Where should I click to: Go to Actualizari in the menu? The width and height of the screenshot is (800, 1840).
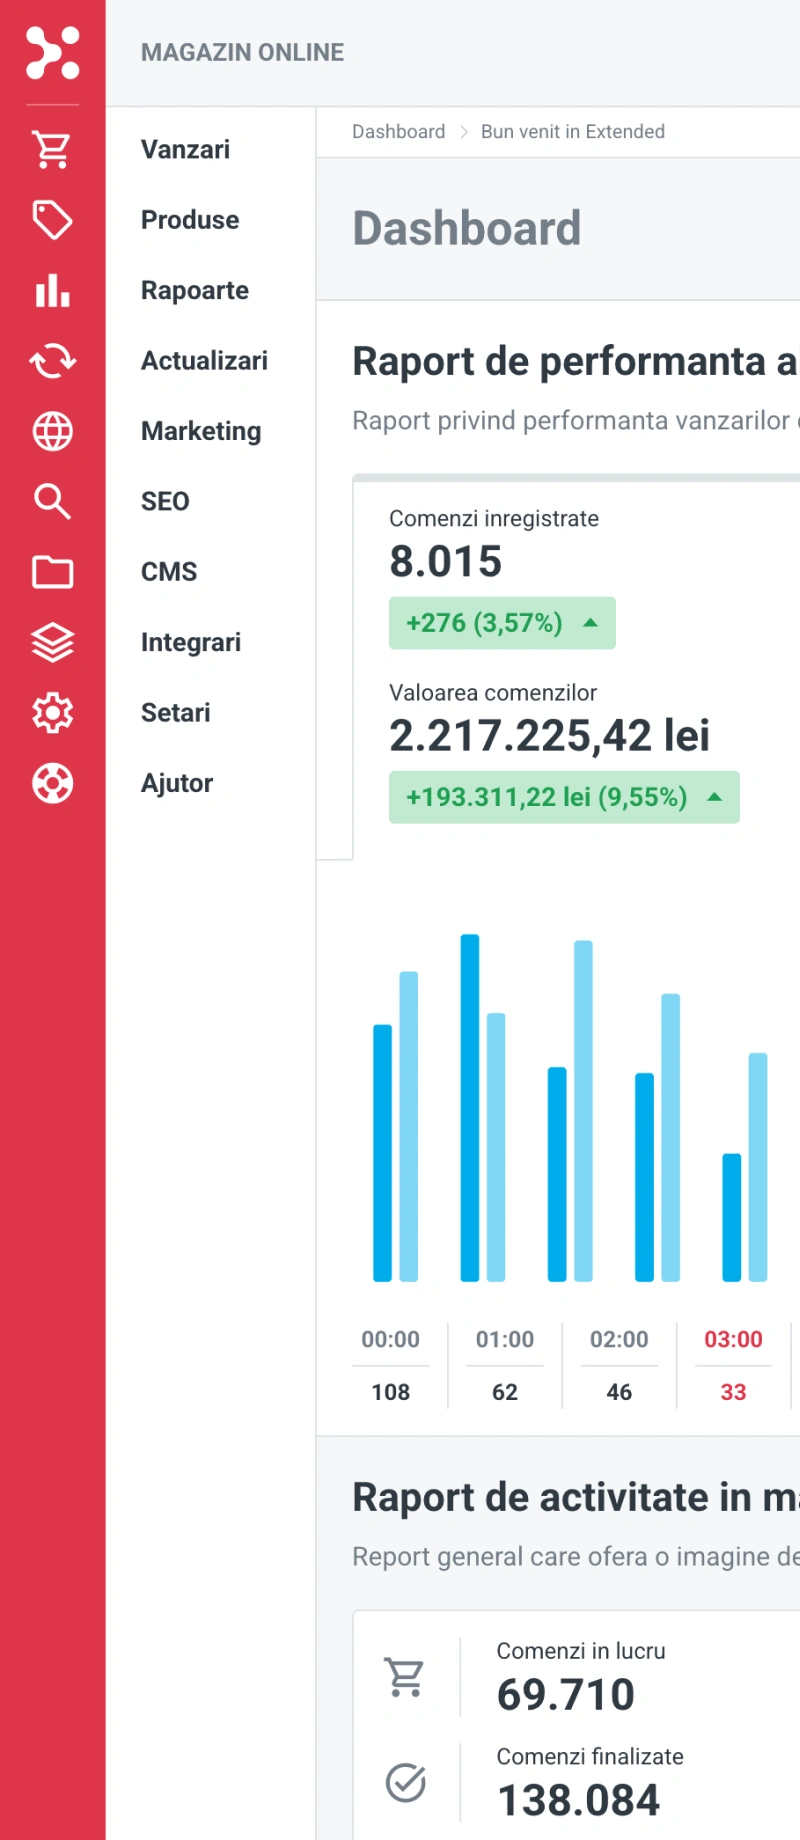[204, 361]
